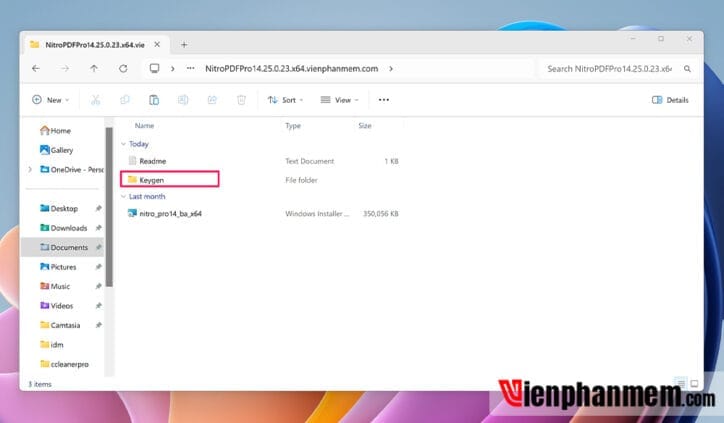Image resolution: width=724 pixels, height=423 pixels.
Task: Open the See more three-dots menu
Action: 384,100
